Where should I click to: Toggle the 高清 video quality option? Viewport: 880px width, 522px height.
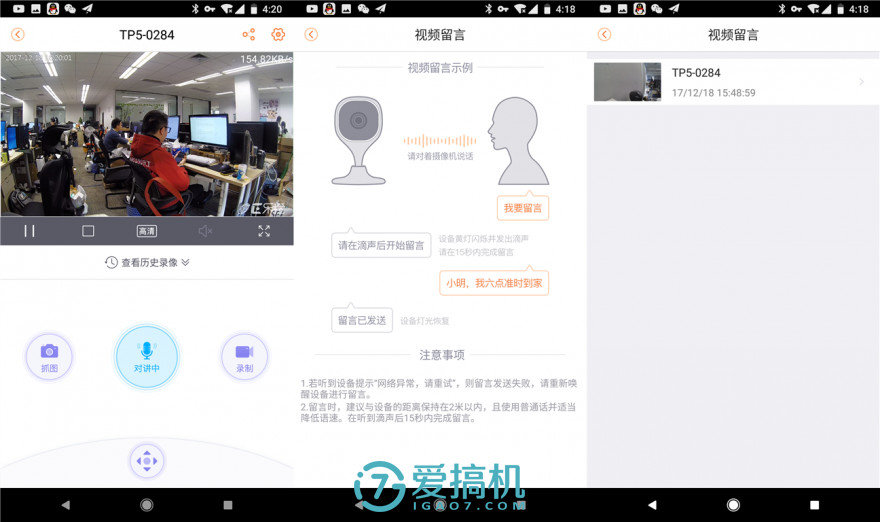pos(147,231)
